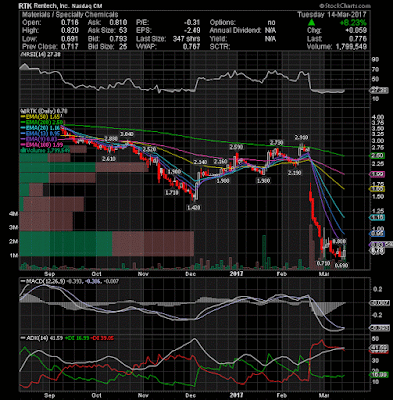Click the 2.960 February high annotation
The image size is (393, 400).
(301, 137)
